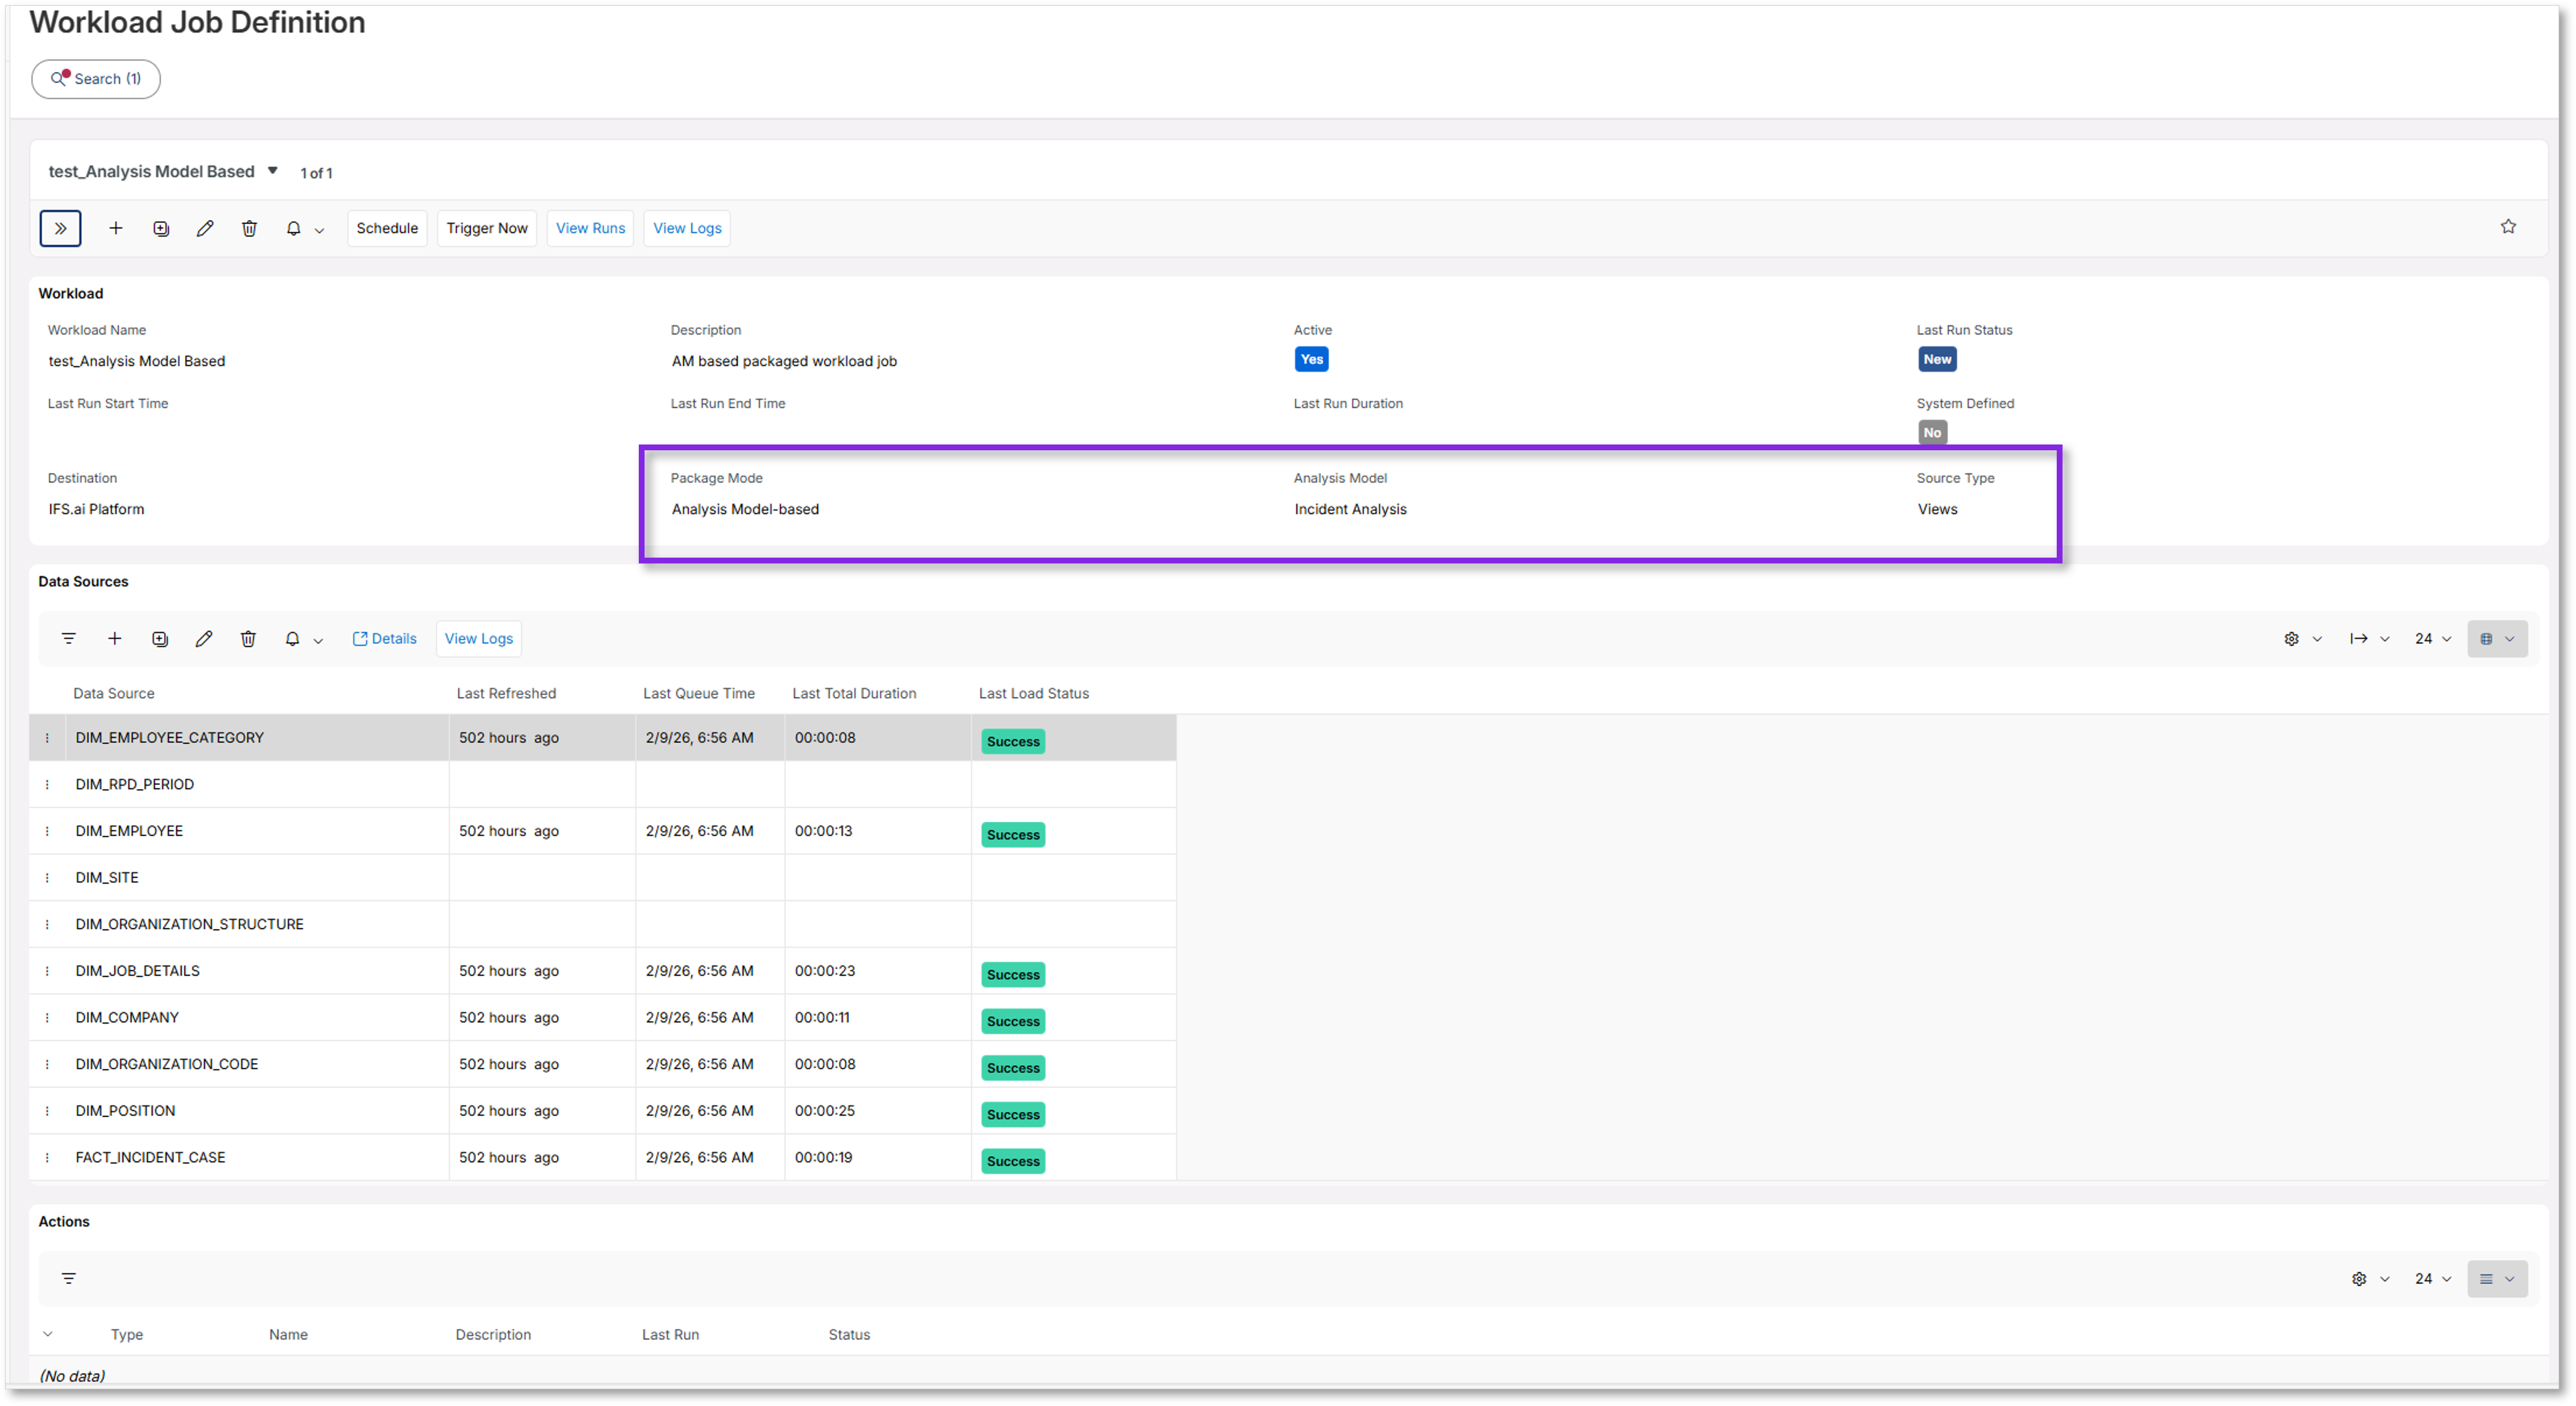Change the Actions page size of 24
Screen dimensions: 2576x1406
point(2432,1278)
